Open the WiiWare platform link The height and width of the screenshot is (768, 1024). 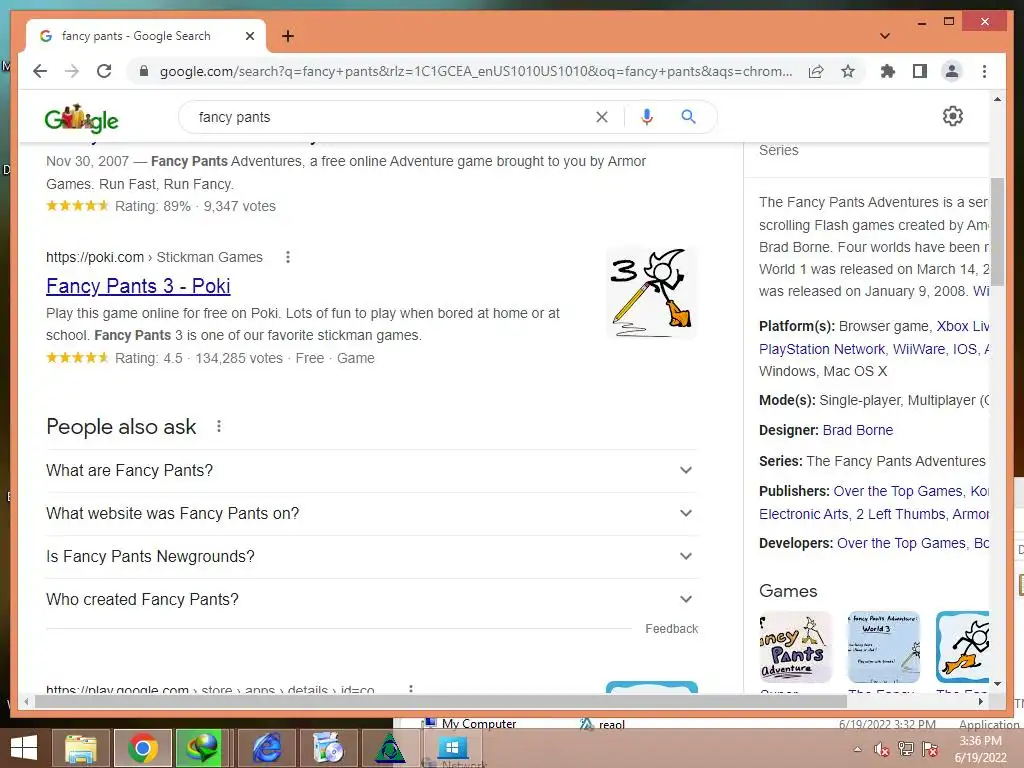[919, 349]
